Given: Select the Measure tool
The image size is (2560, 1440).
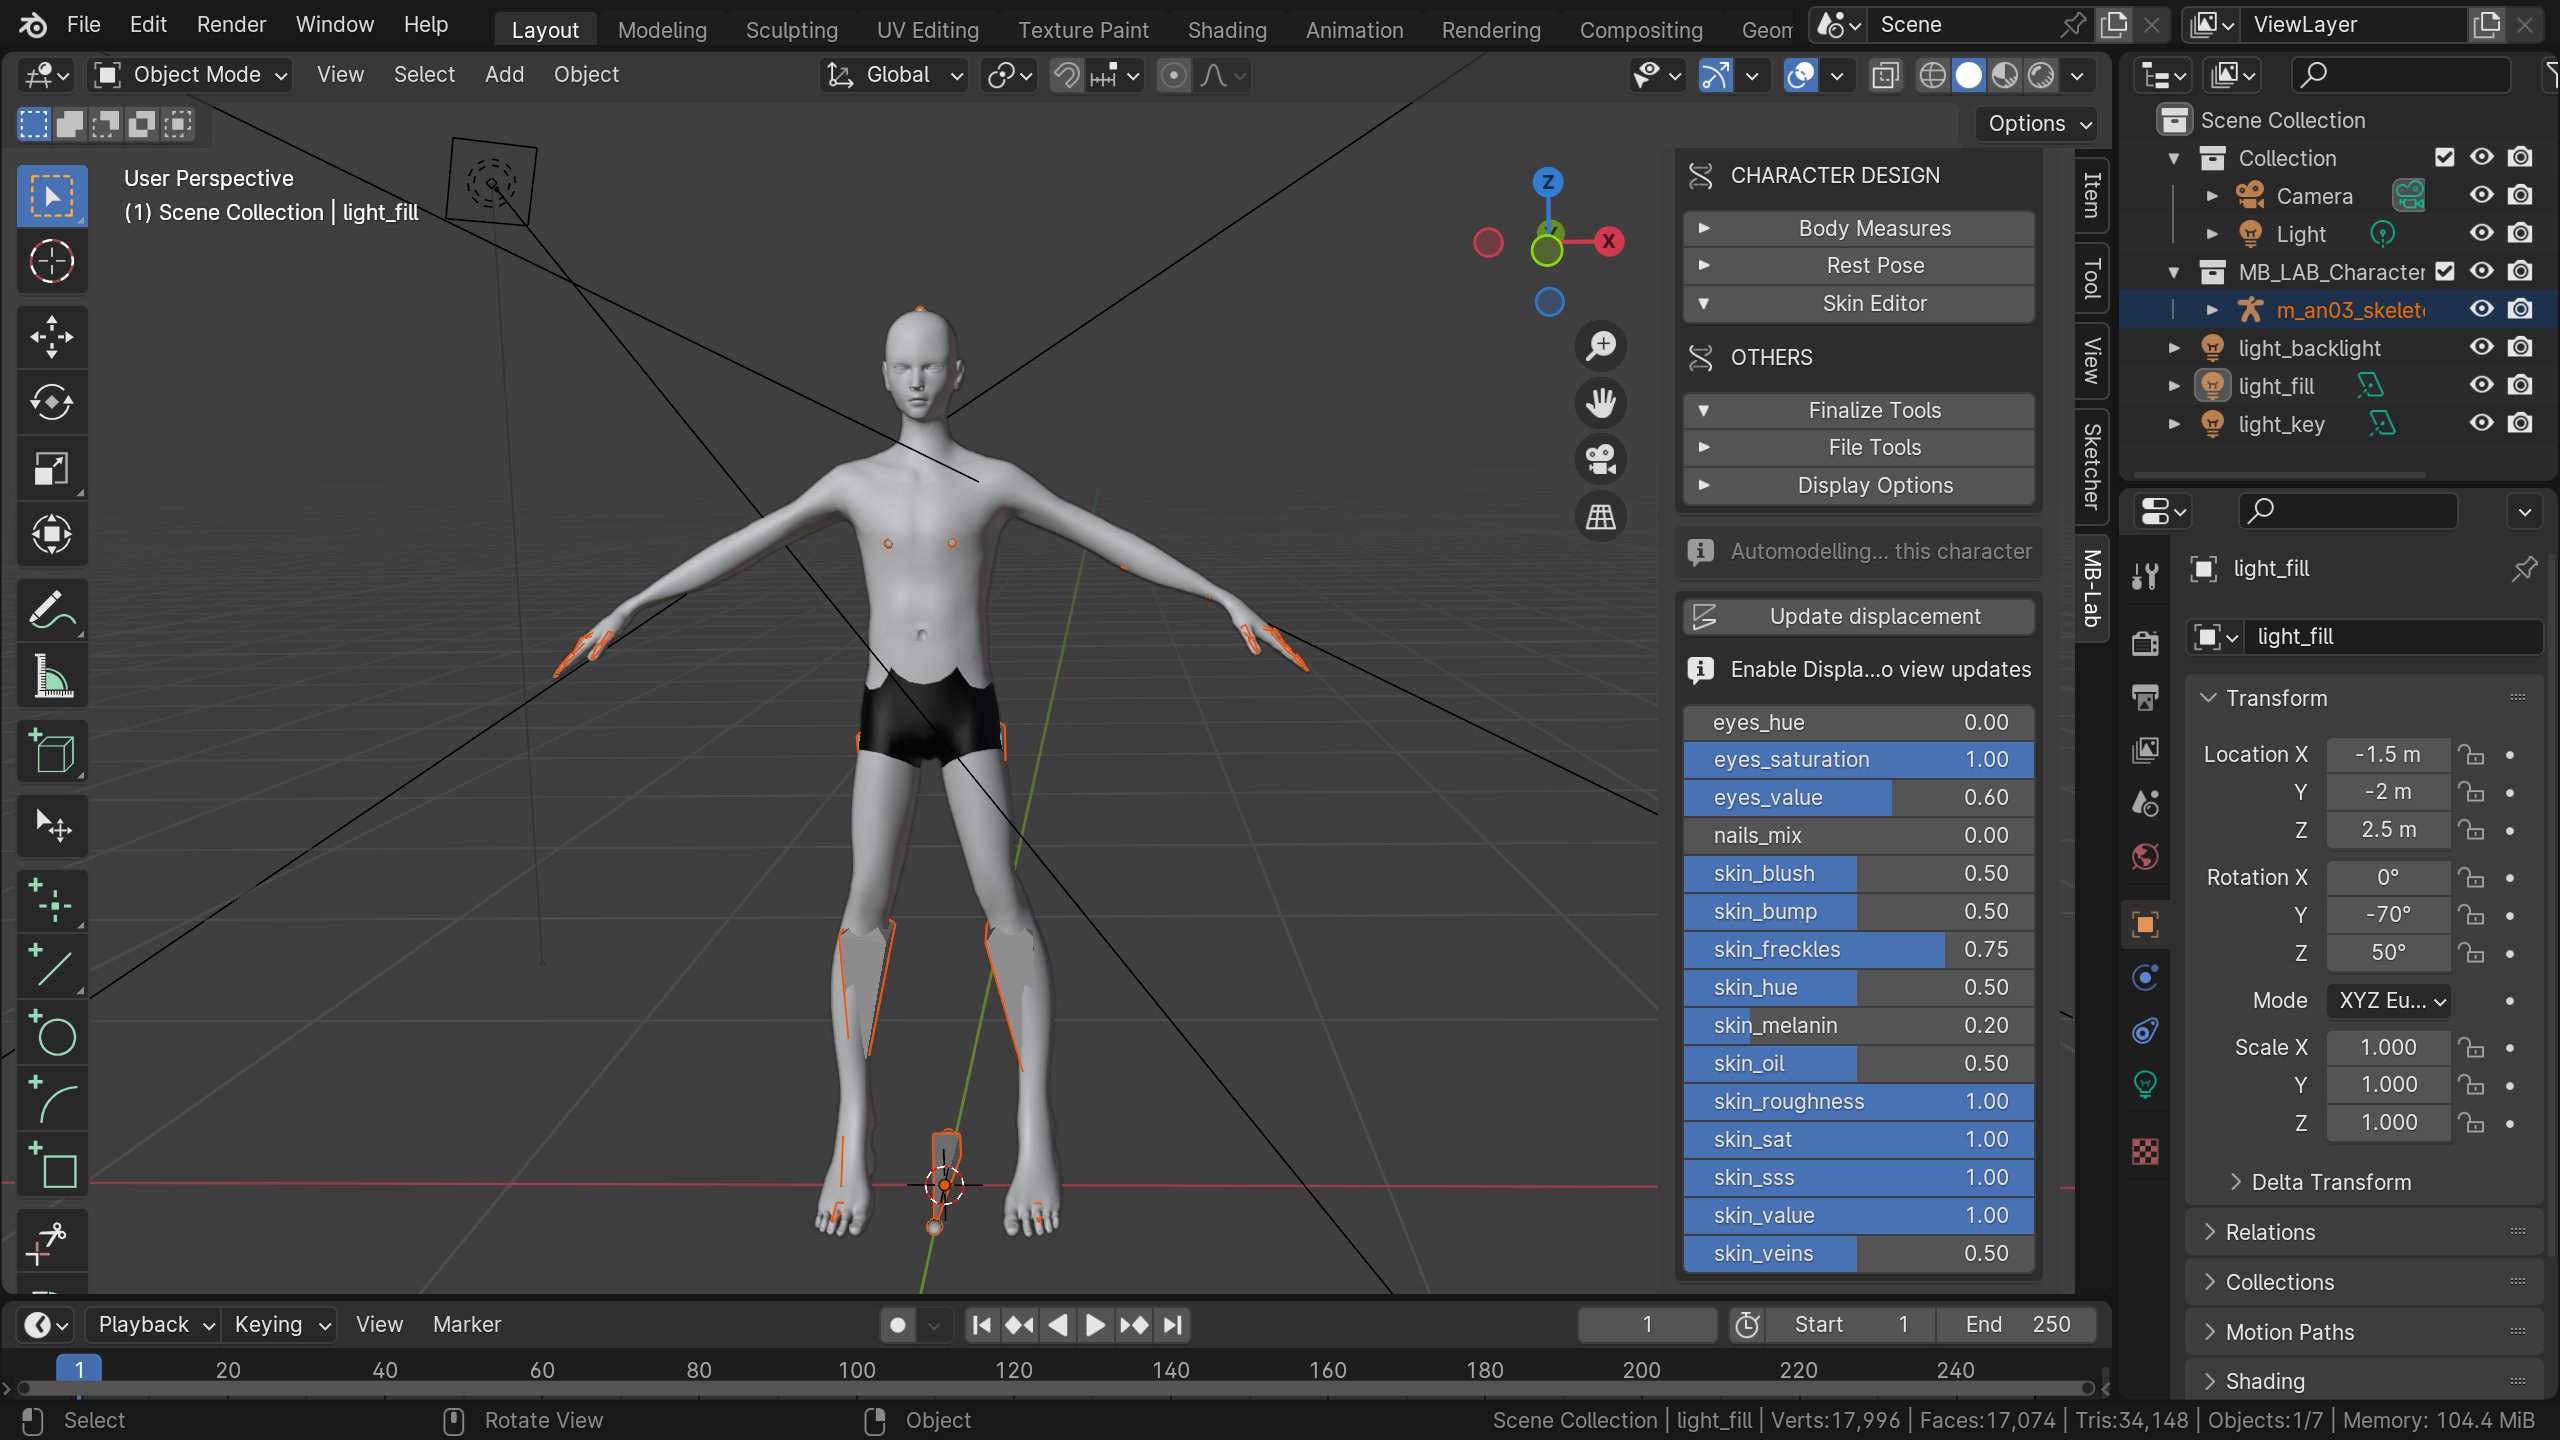Looking at the screenshot, I should [52, 677].
